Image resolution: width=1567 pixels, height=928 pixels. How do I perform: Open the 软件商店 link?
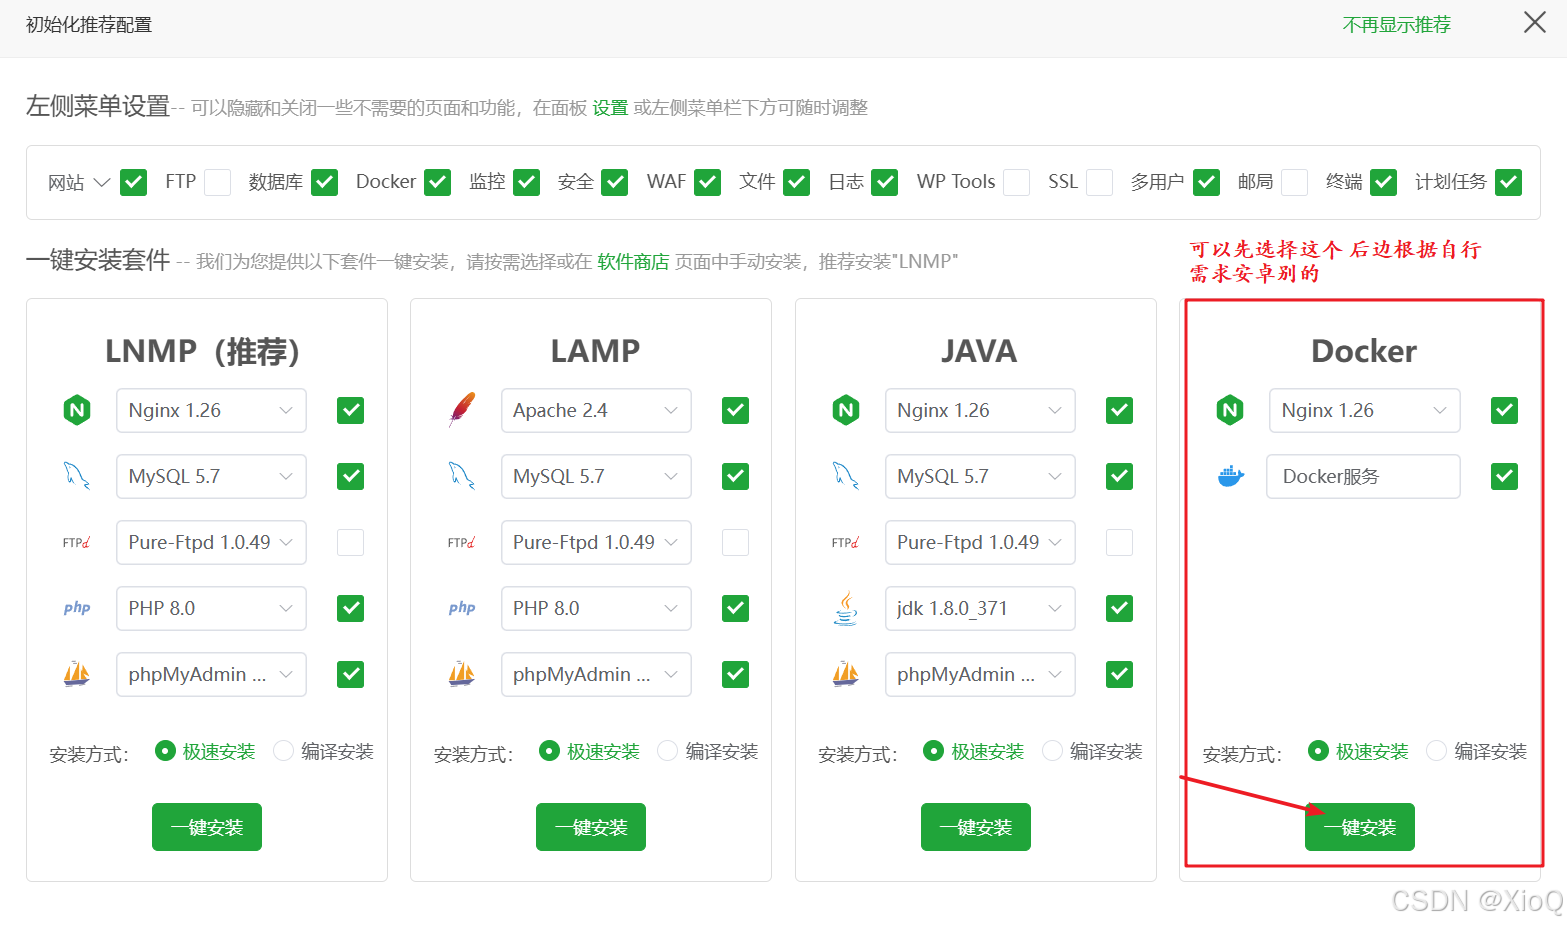coord(633,262)
